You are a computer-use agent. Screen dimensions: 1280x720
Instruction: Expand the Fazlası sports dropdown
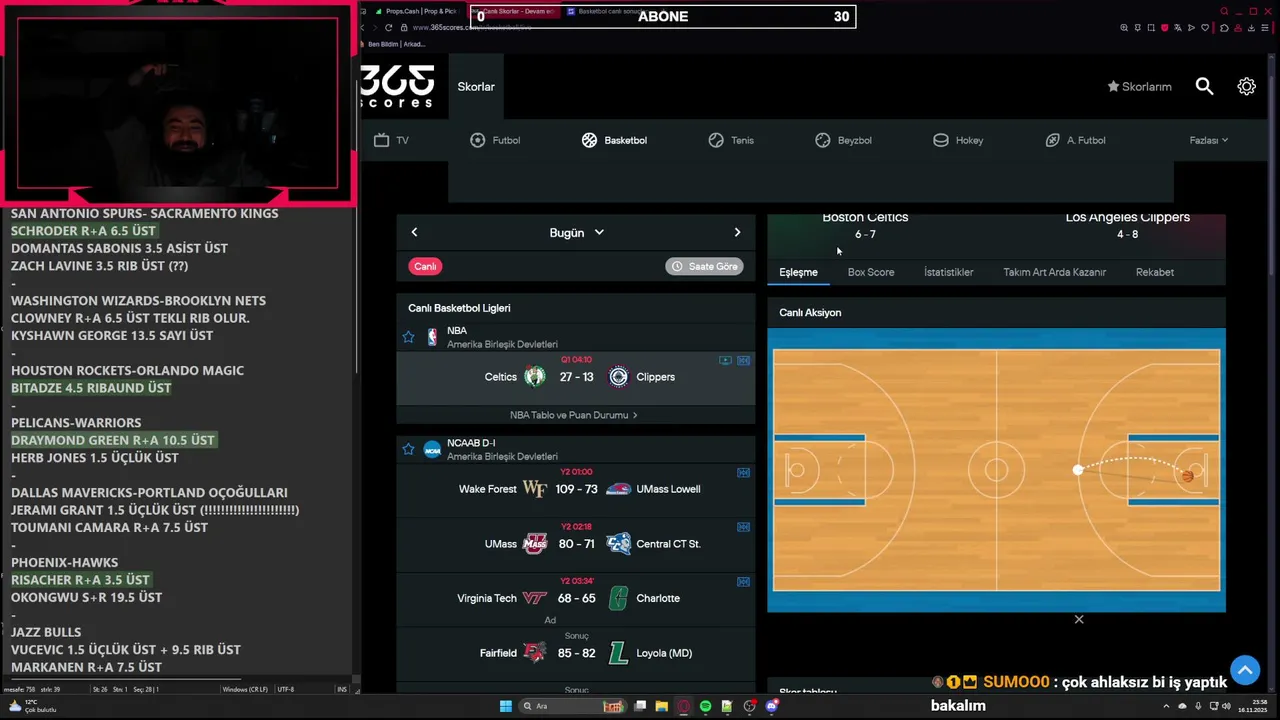click(x=1208, y=140)
